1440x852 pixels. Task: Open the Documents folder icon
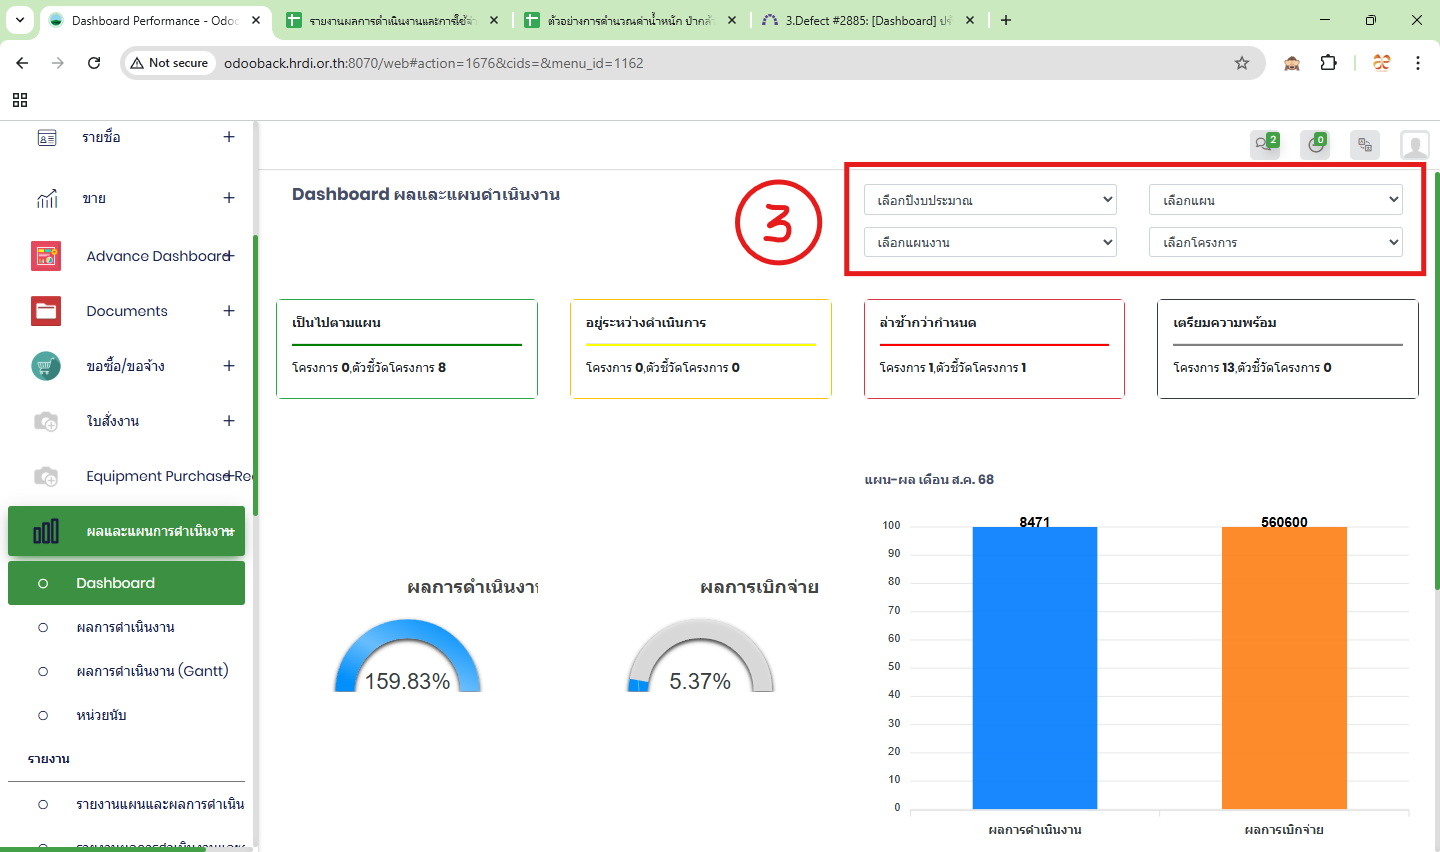click(46, 311)
